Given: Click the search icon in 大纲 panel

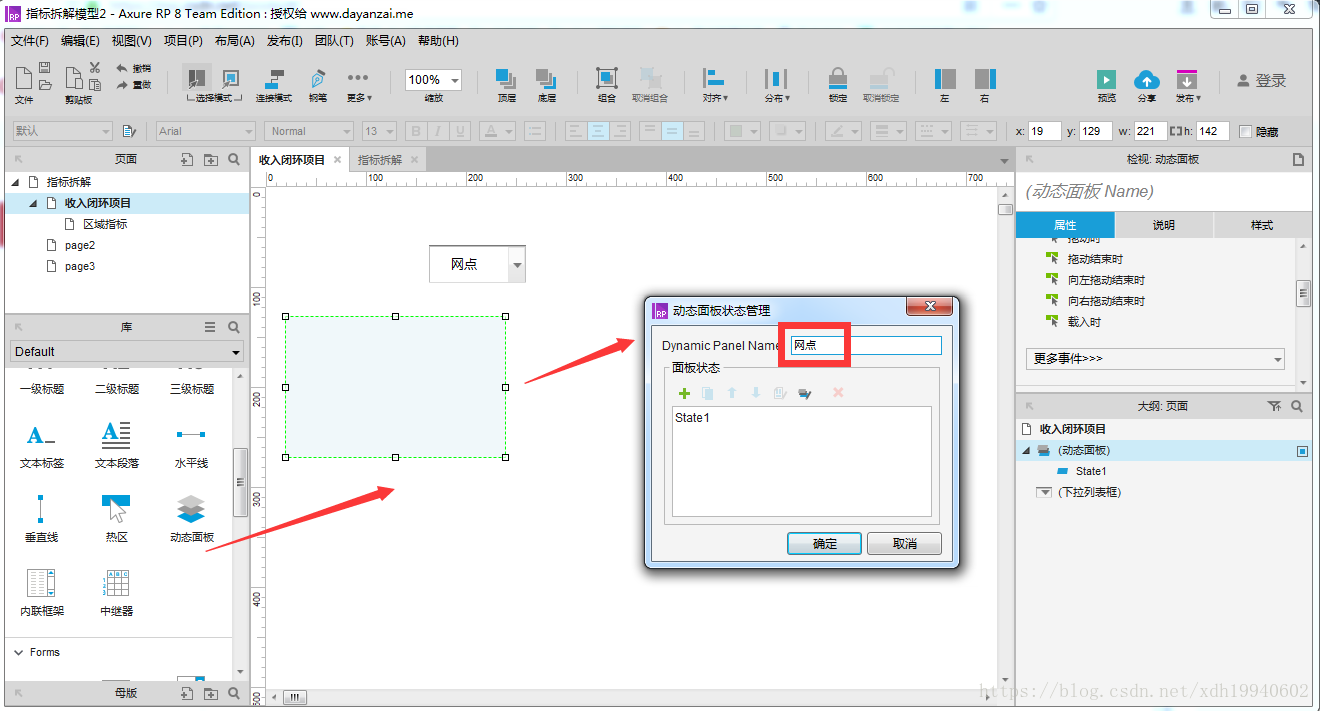Looking at the screenshot, I should pos(1297,406).
